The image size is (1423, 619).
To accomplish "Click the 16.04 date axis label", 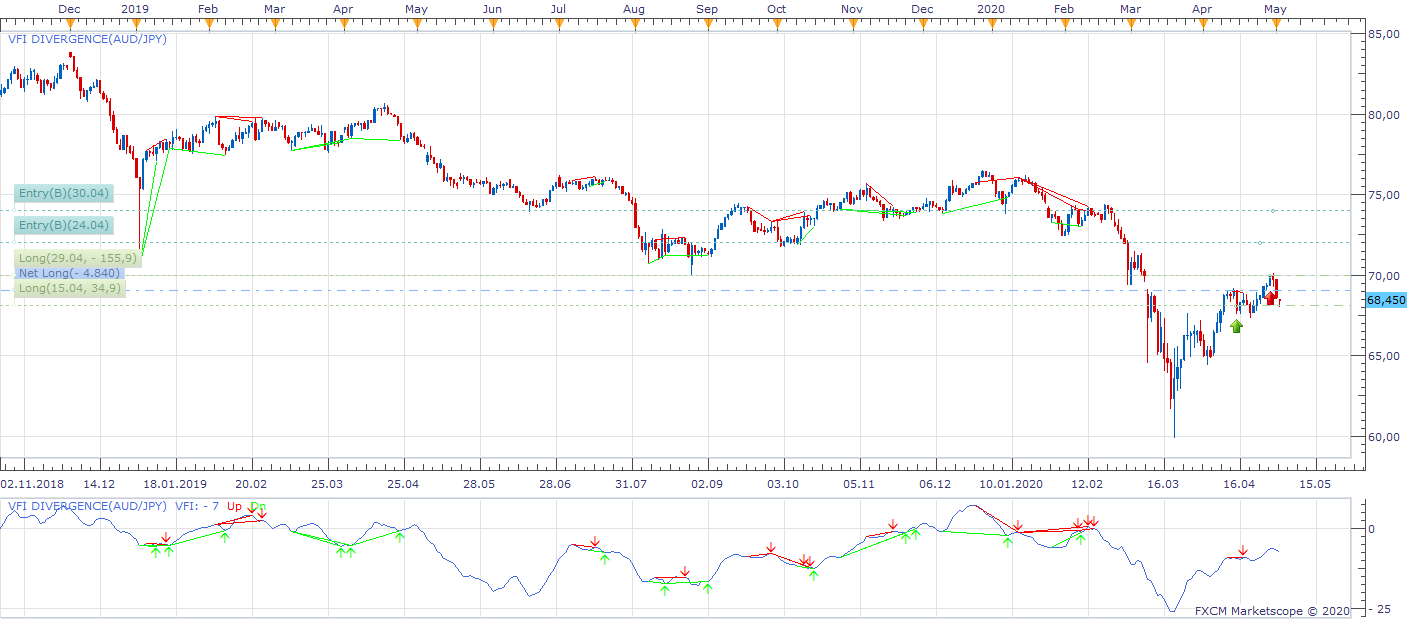I will (1239, 484).
